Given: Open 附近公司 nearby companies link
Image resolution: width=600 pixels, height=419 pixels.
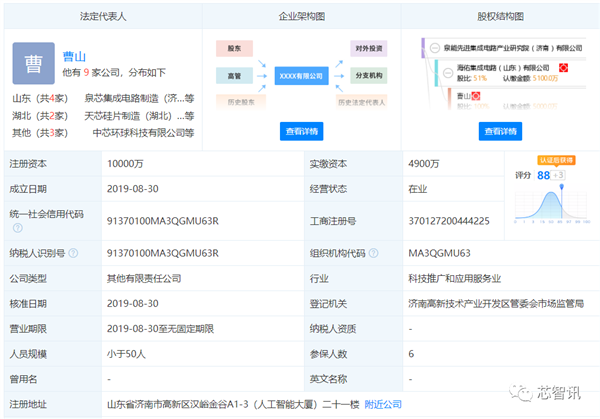Looking at the screenshot, I should pyautogui.click(x=384, y=406).
